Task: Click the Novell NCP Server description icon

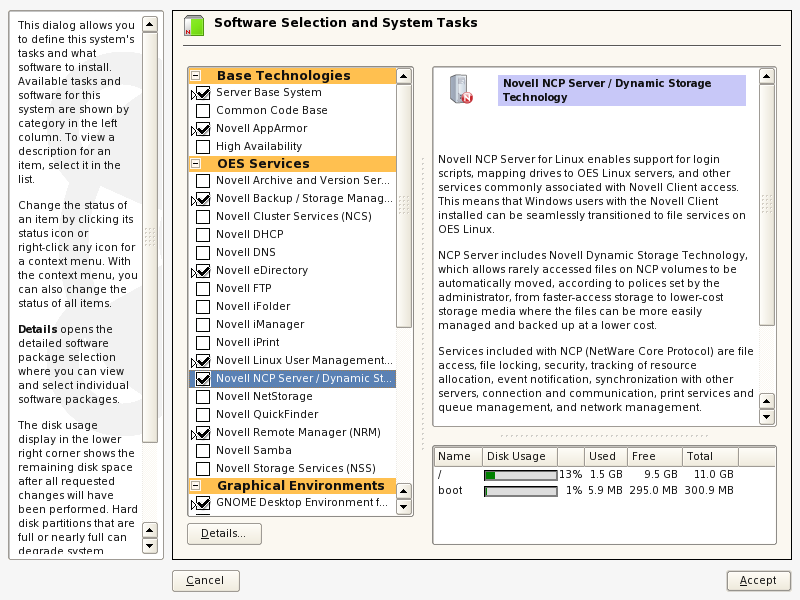Action: (x=461, y=90)
